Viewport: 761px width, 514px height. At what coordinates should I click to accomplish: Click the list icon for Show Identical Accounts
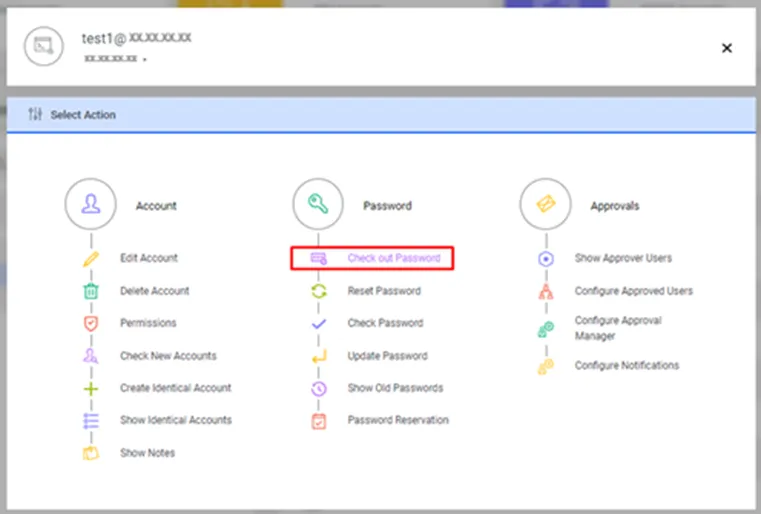click(91, 420)
